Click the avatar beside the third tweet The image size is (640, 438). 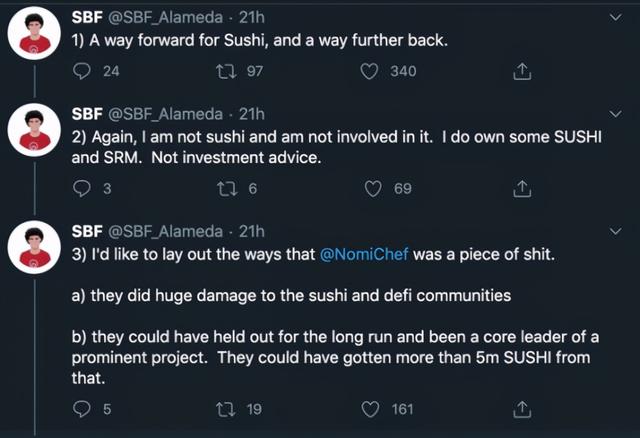pyautogui.click(x=37, y=246)
